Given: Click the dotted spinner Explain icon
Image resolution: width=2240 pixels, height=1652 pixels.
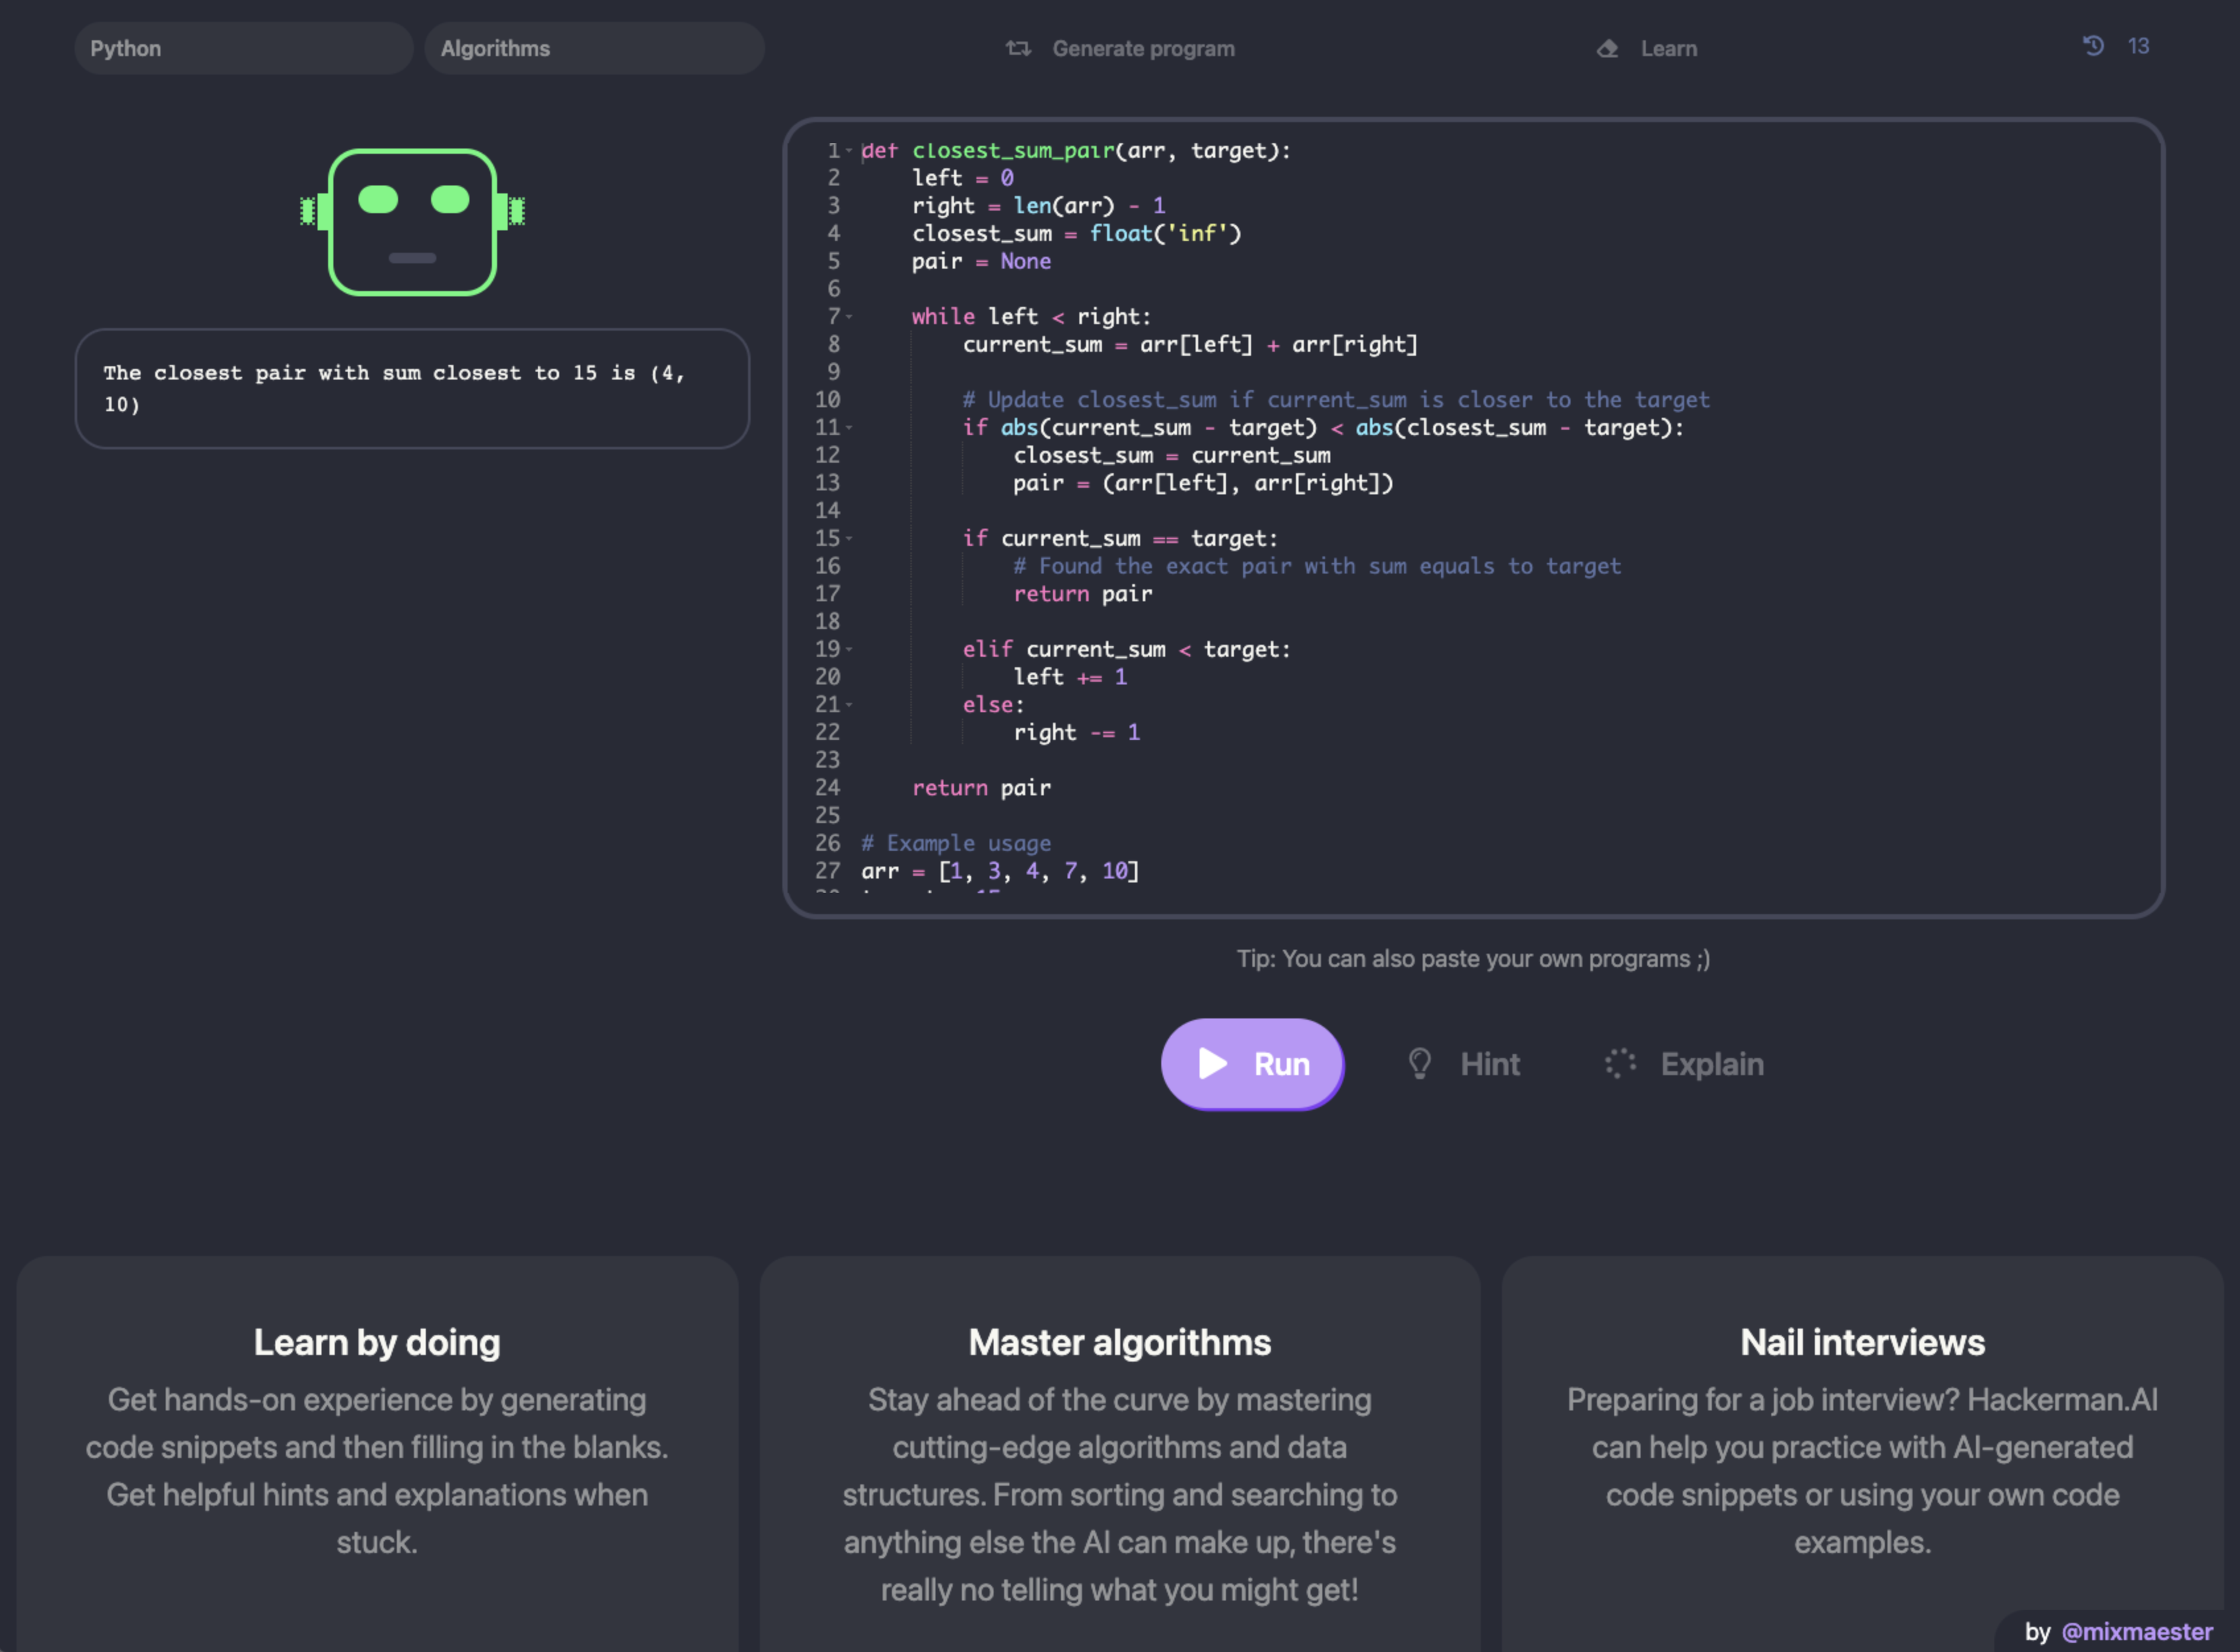Looking at the screenshot, I should [x=1620, y=1063].
